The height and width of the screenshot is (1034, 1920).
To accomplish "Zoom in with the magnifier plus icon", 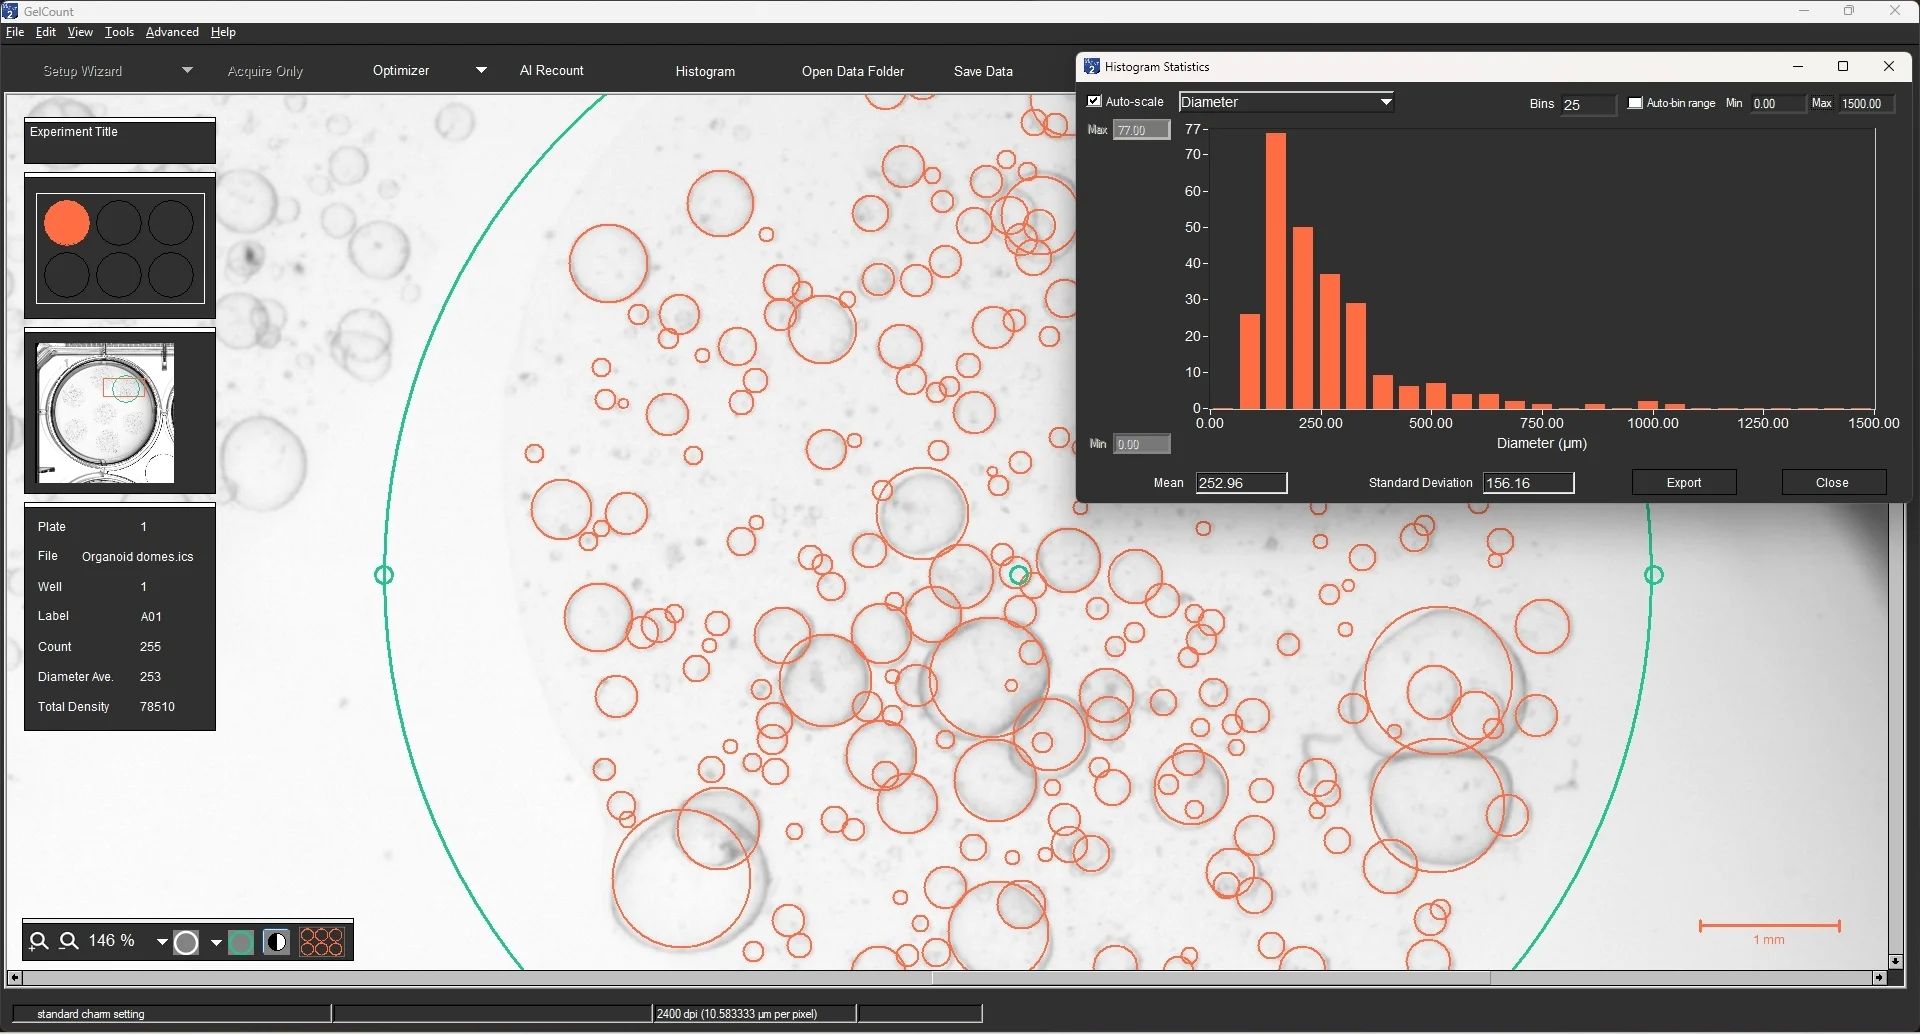I will 38,941.
